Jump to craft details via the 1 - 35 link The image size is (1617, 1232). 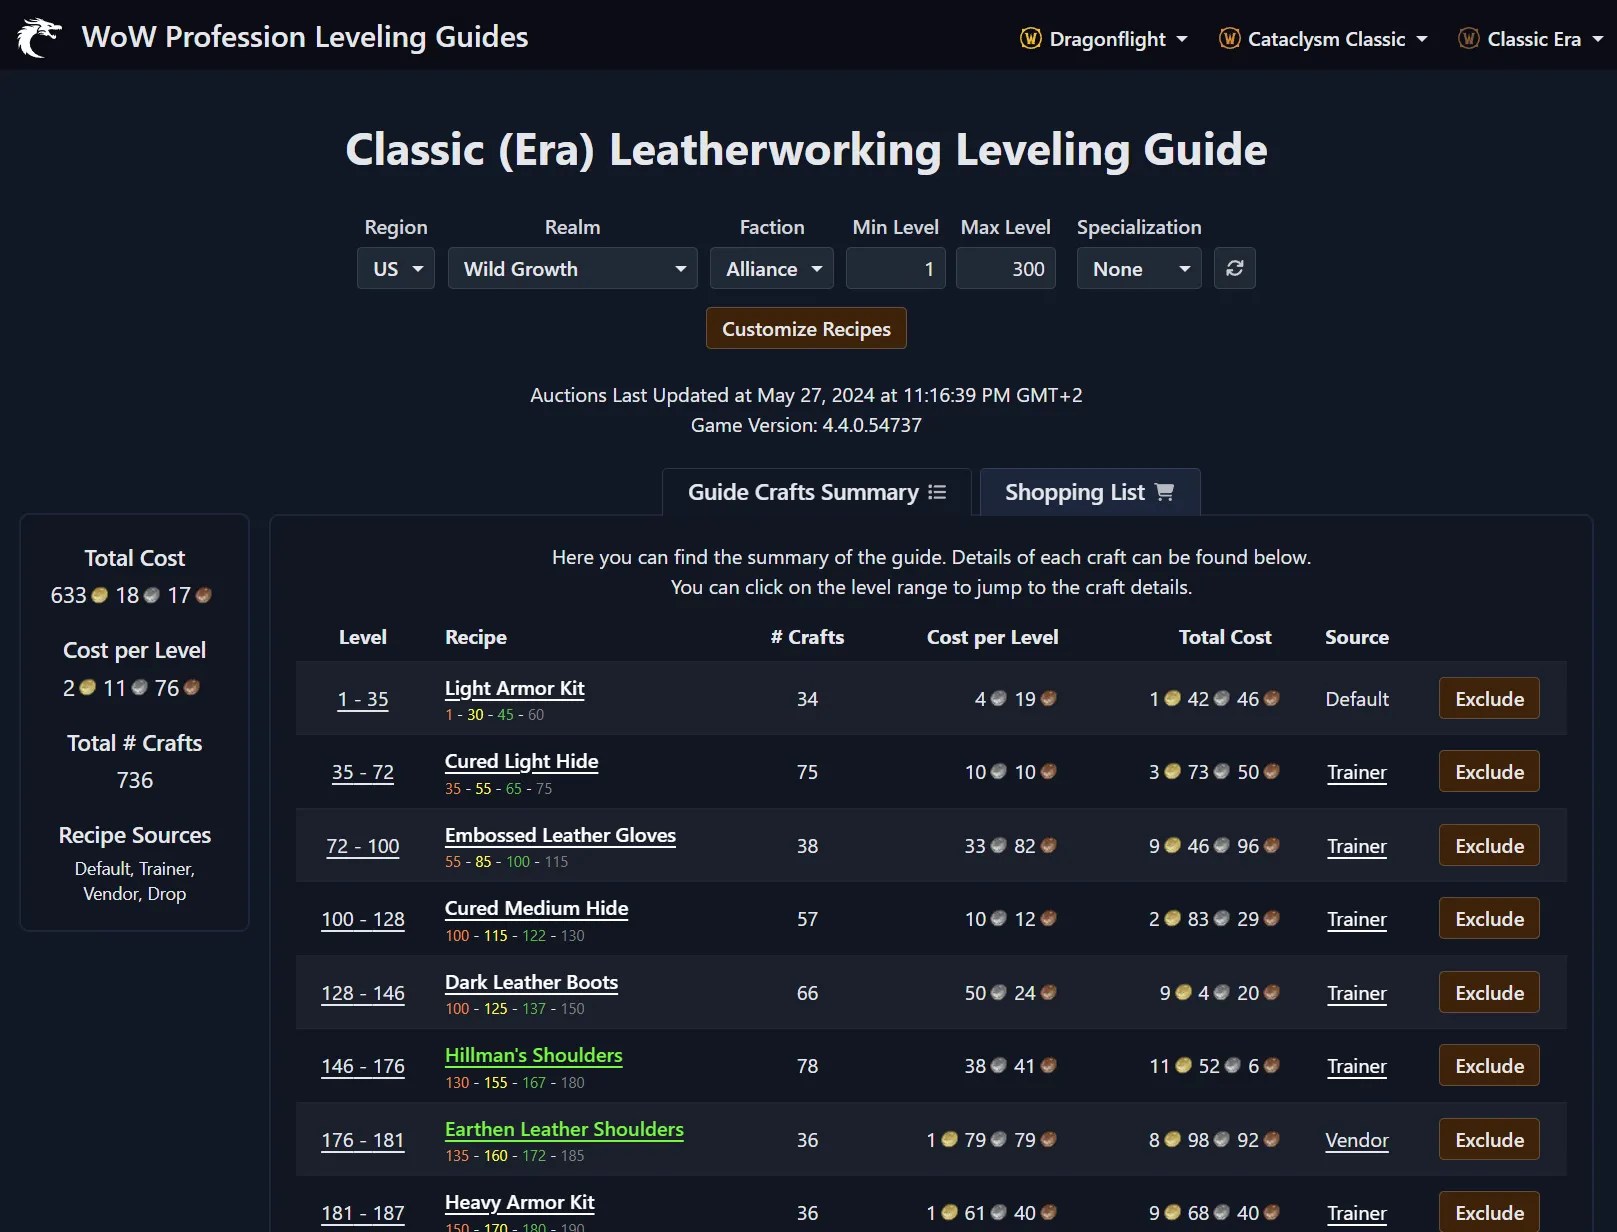(362, 699)
